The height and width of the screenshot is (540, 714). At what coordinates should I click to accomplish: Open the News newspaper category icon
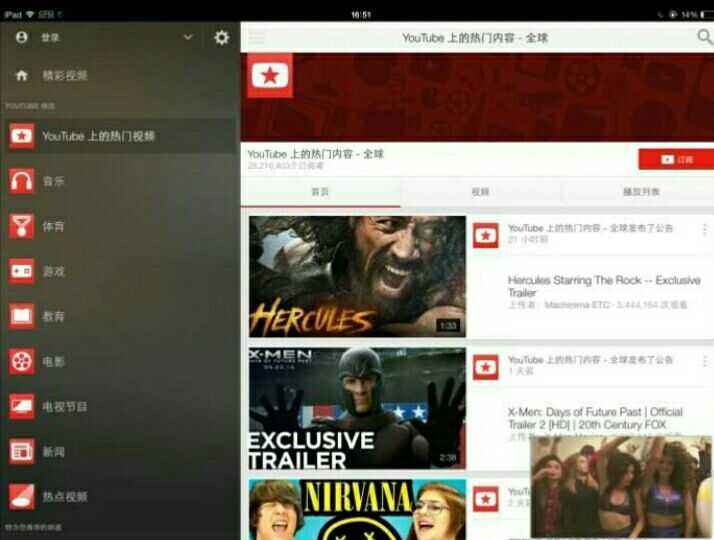tap(21, 451)
